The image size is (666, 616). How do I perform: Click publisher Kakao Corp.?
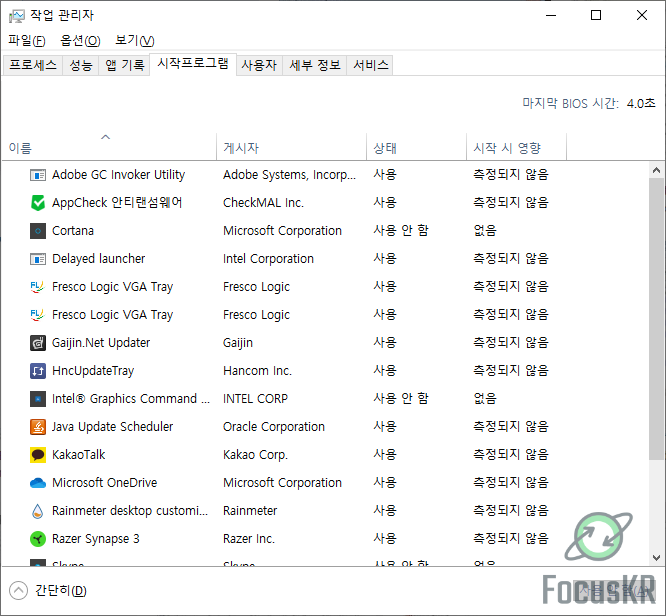tap(255, 455)
